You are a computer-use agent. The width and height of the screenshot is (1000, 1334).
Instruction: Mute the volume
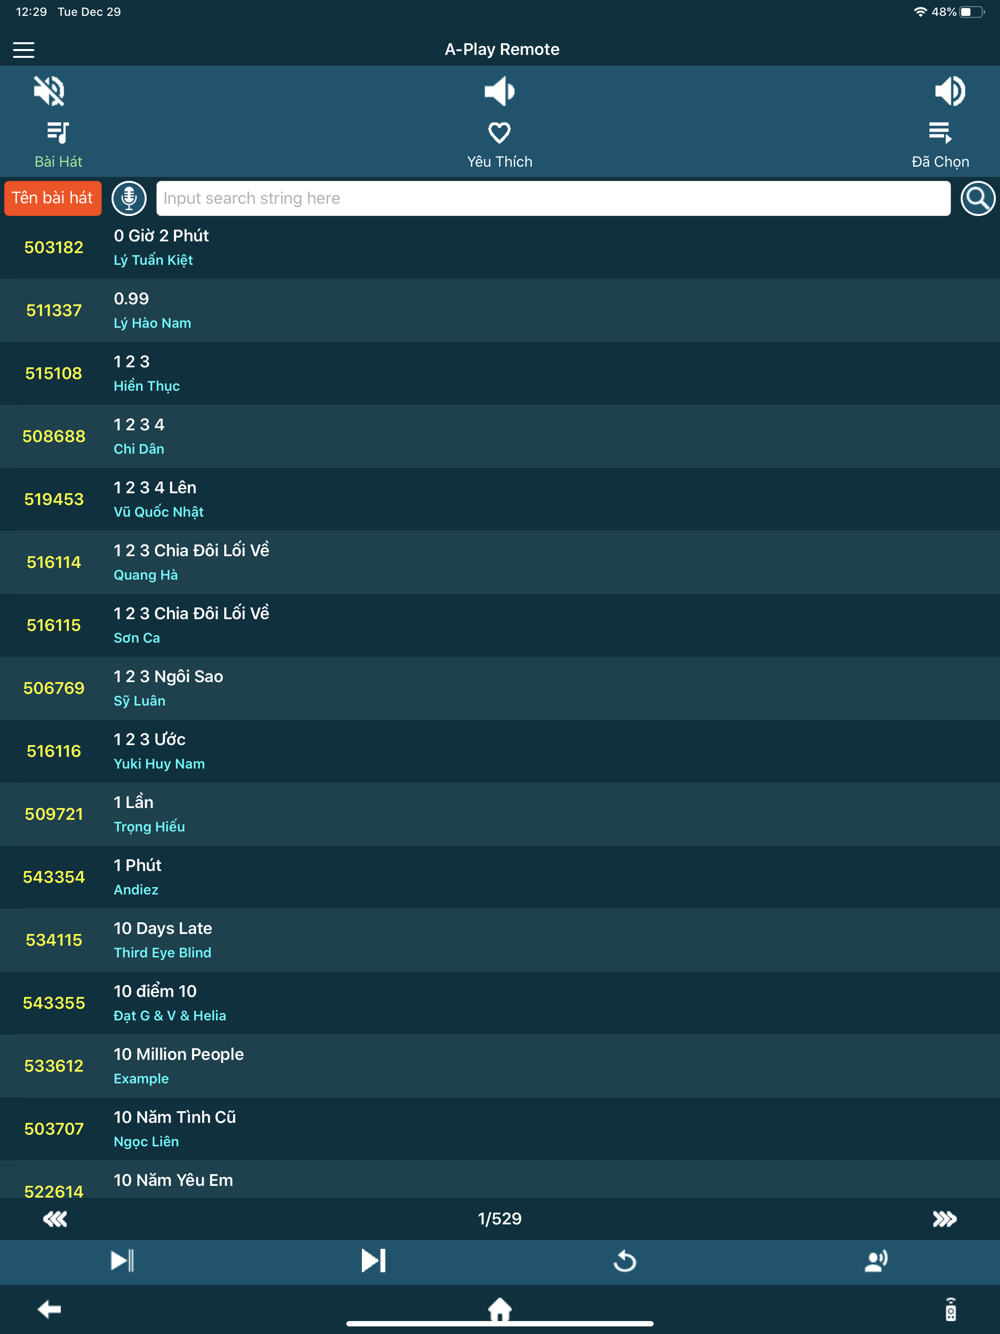(49, 91)
